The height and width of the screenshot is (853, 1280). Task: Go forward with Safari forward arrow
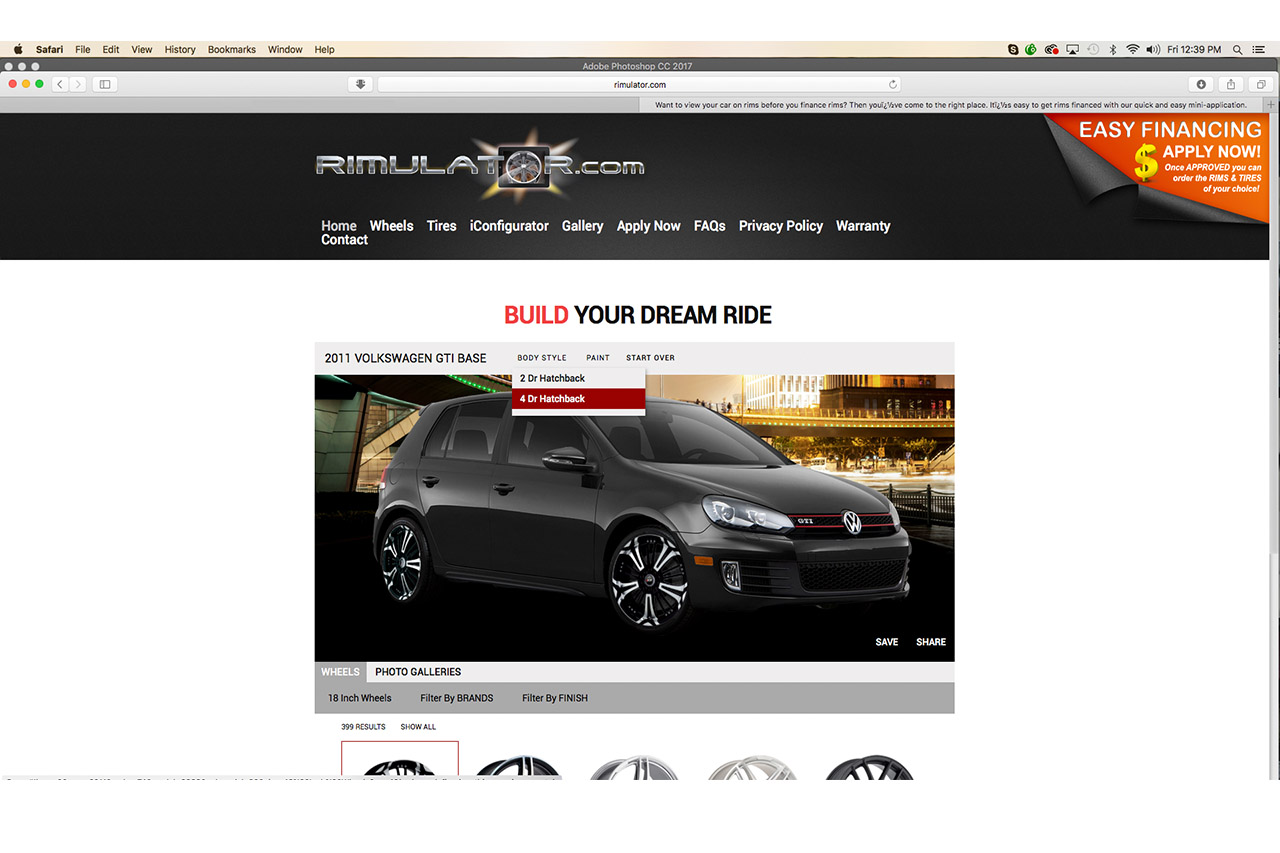pyautogui.click(x=78, y=84)
